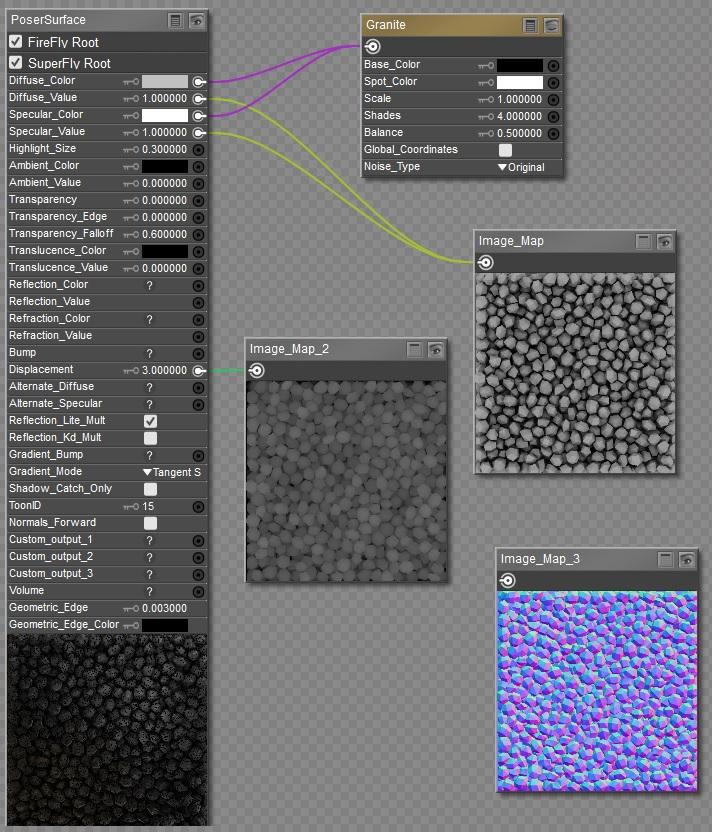Open Granite Noise_Type Original dropdown
The width and height of the screenshot is (712, 832).
click(521, 167)
